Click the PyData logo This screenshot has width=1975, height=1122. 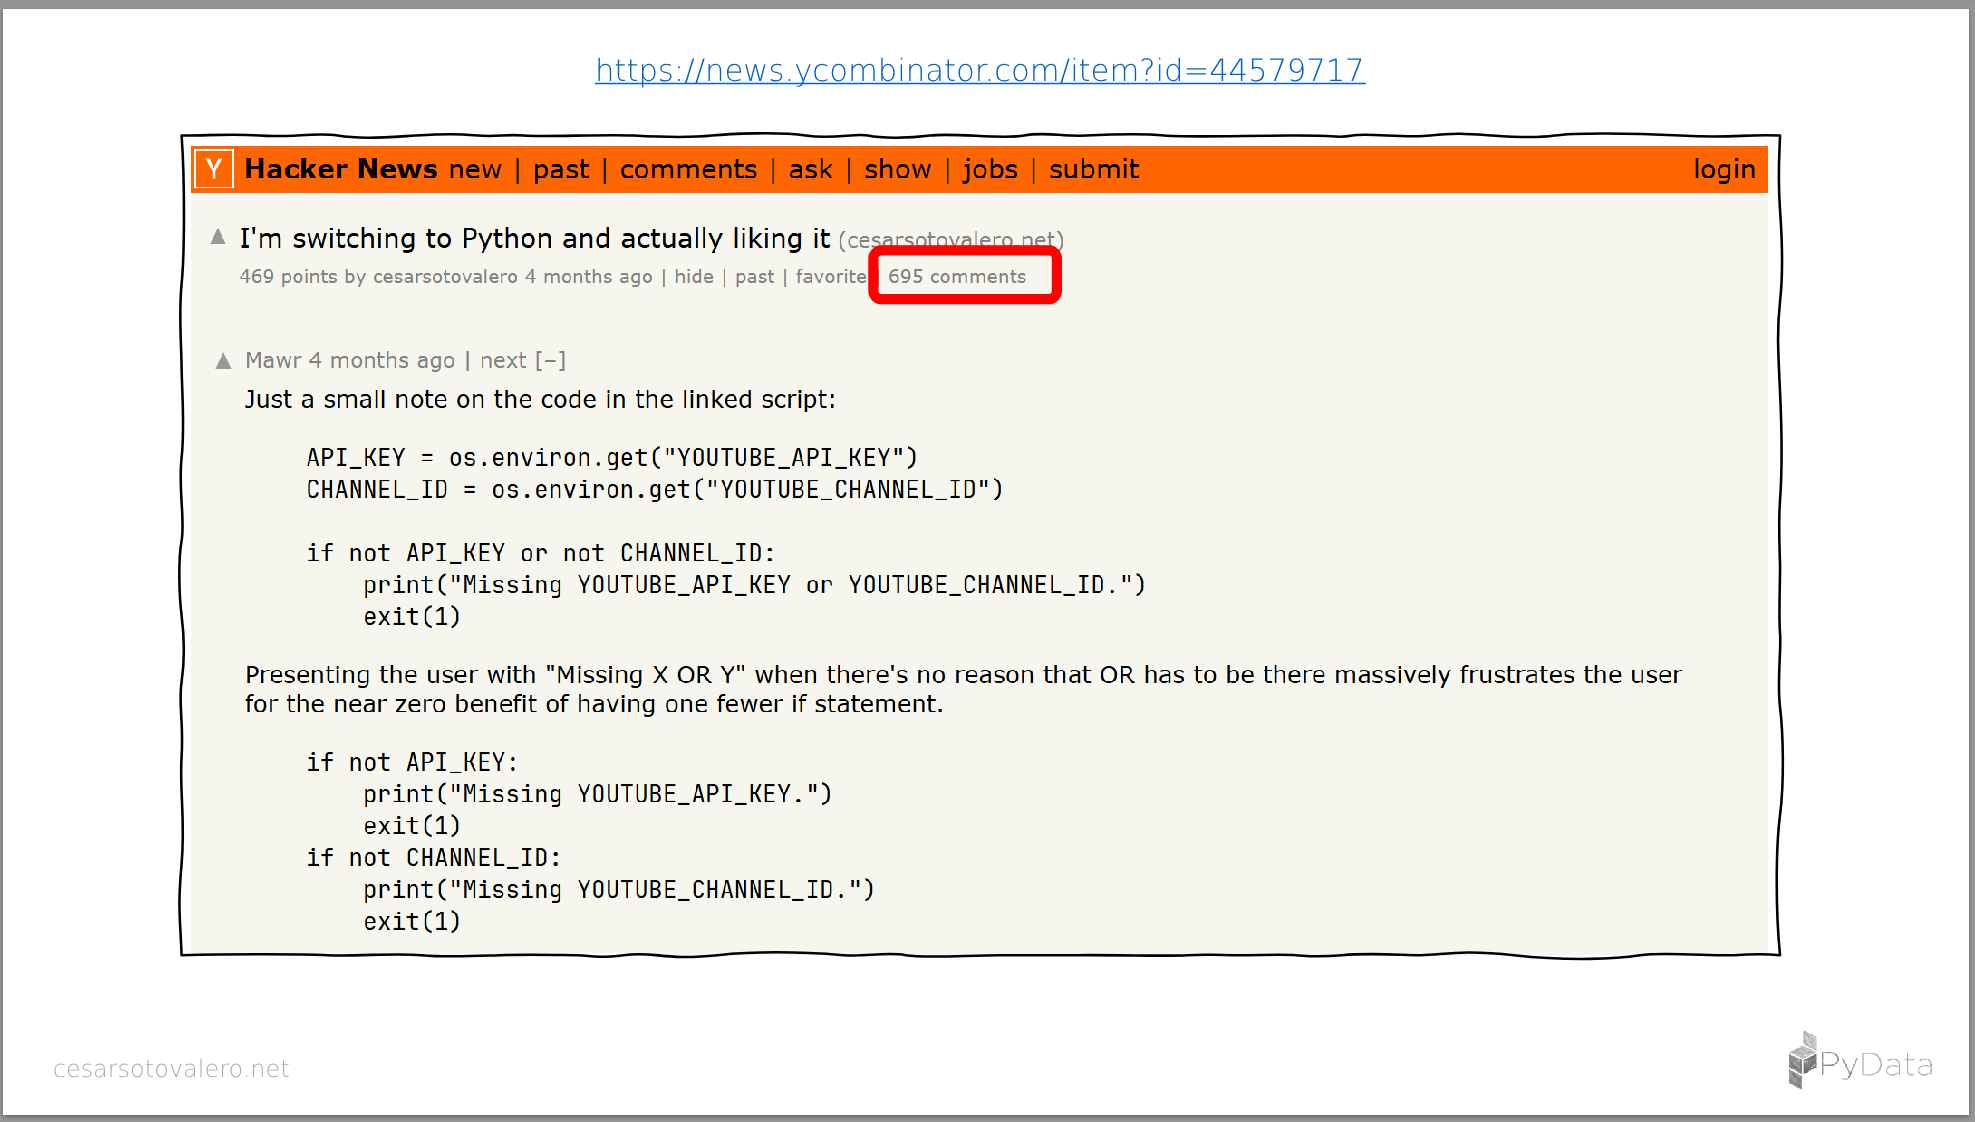pyautogui.click(x=1859, y=1062)
